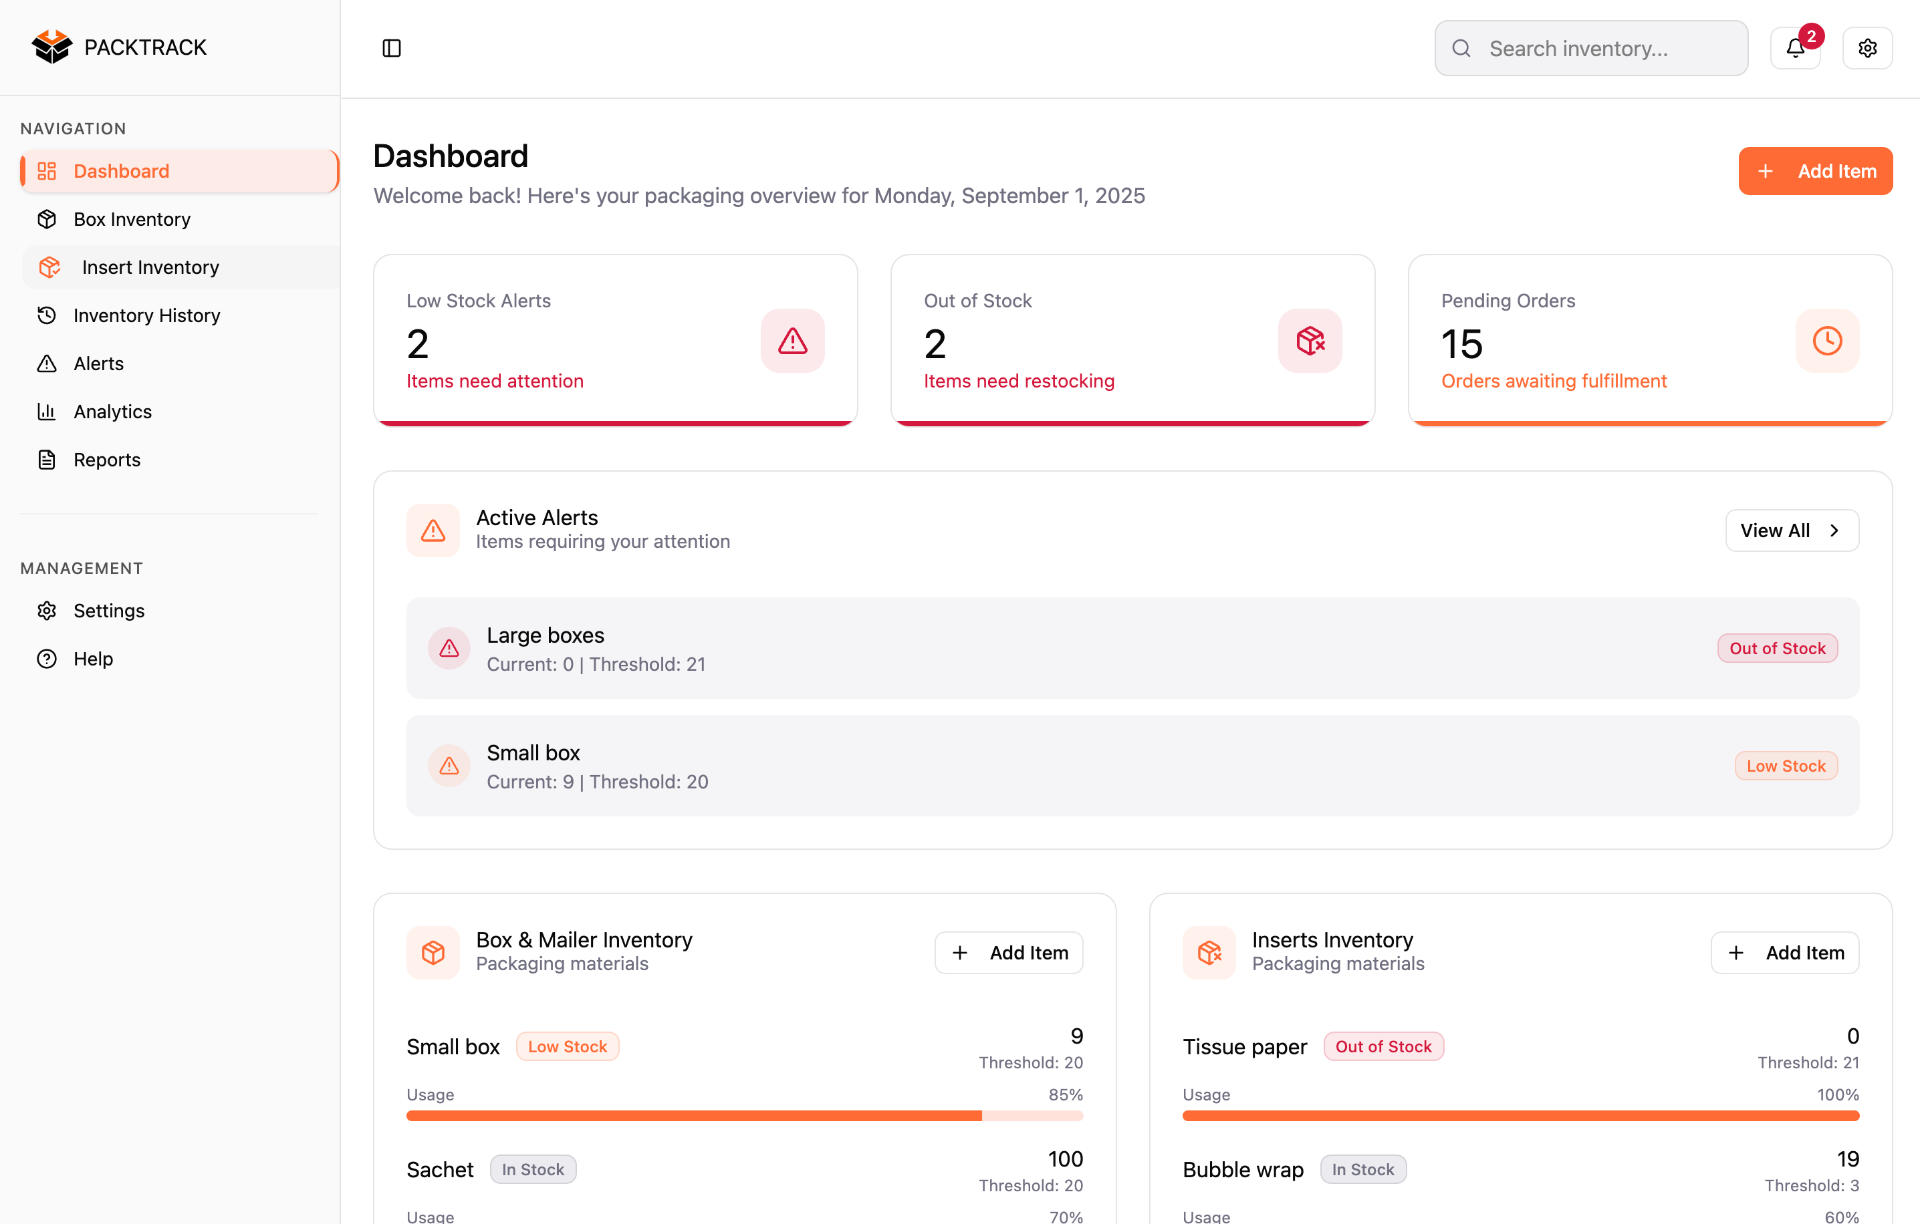Select Analytics in the navigation

tap(113, 411)
